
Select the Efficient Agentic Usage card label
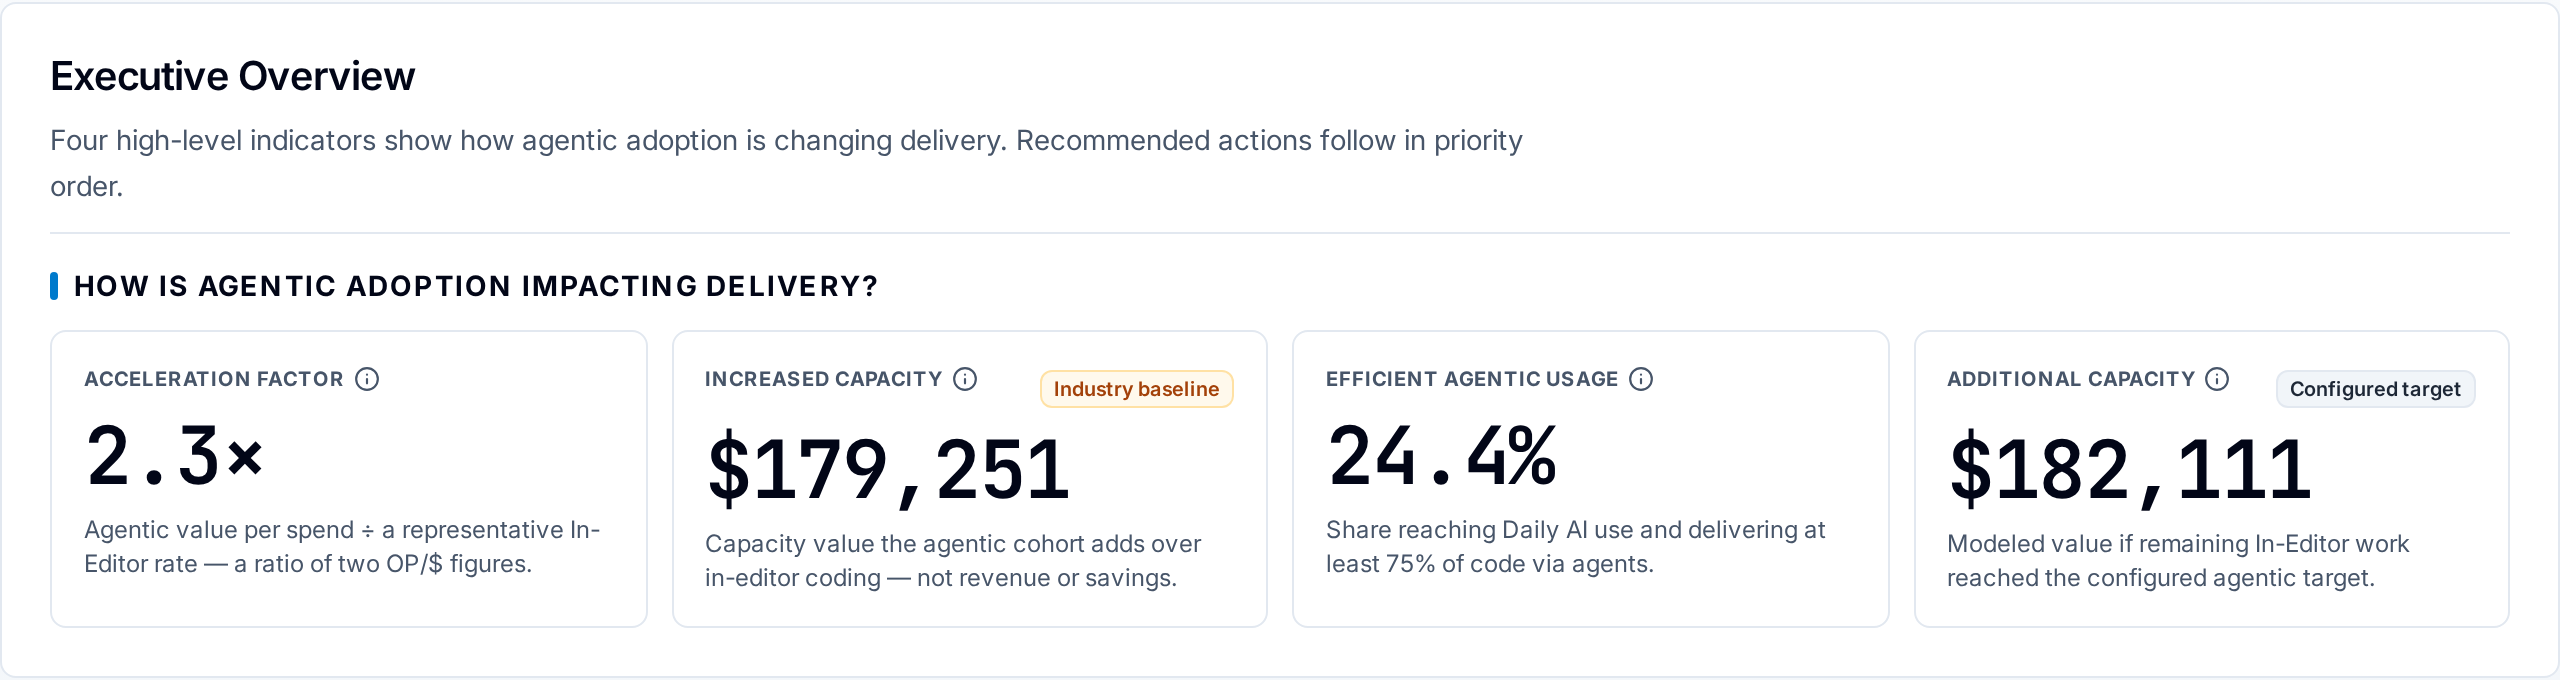click(1472, 379)
